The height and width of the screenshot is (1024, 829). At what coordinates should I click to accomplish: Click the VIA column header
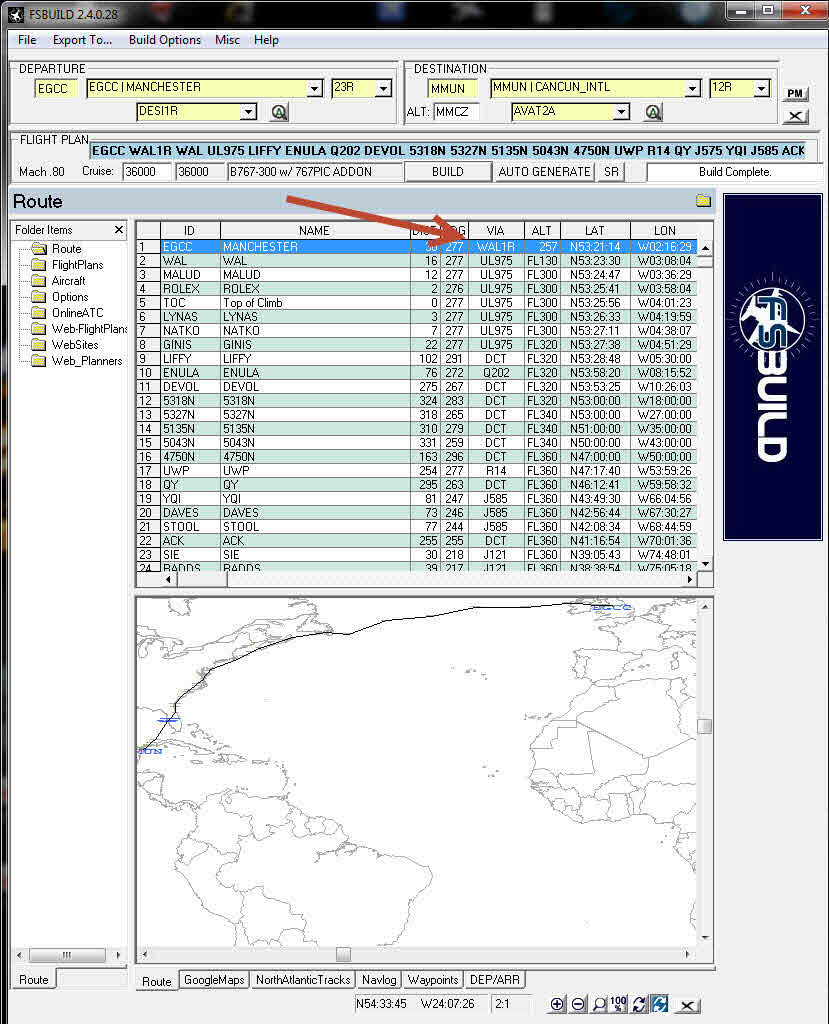(495, 231)
